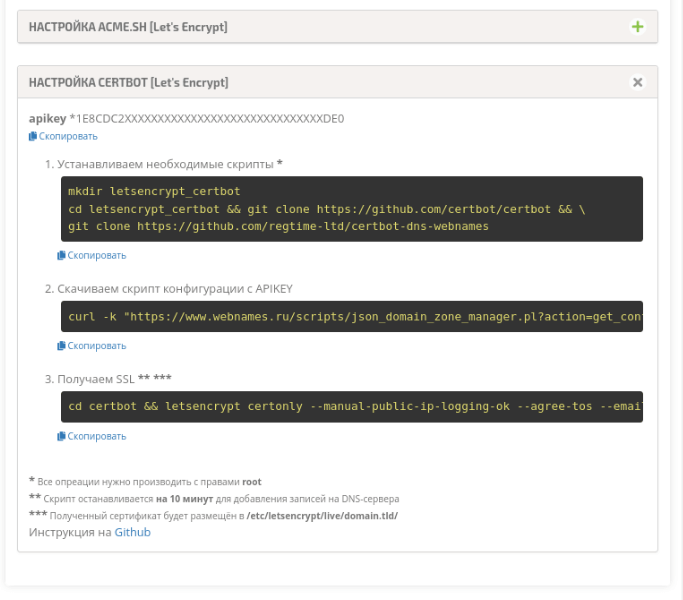Collapse the CERTBOT panel with the X icon

(x=637, y=82)
